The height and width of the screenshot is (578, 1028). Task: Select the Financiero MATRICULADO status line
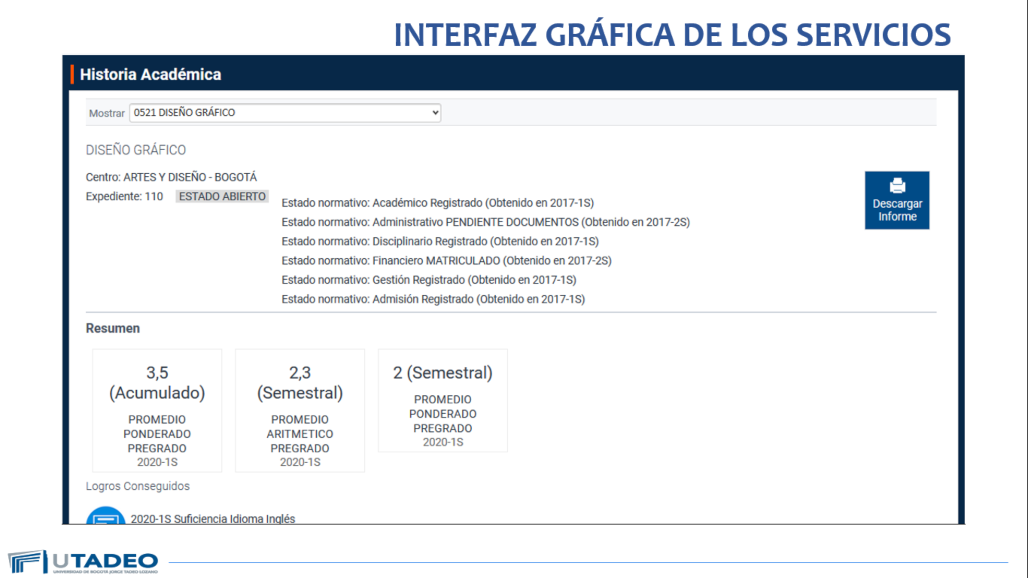pyautogui.click(x=446, y=261)
